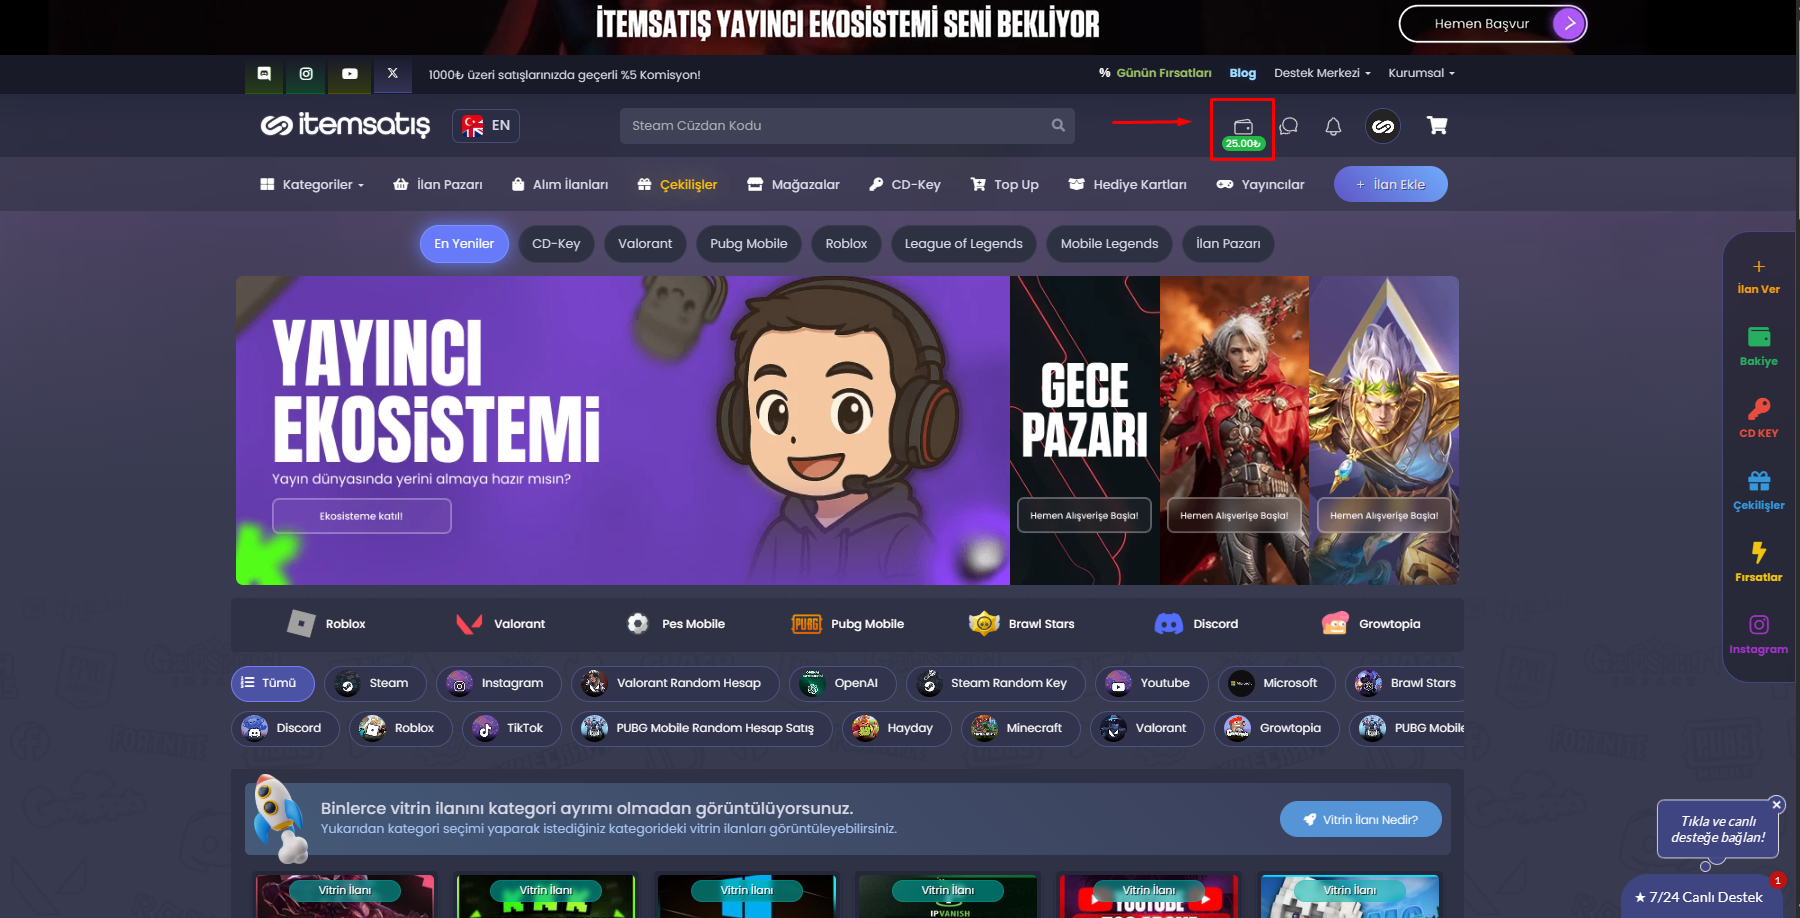Open Alım İlanları menu item

[x=559, y=185]
